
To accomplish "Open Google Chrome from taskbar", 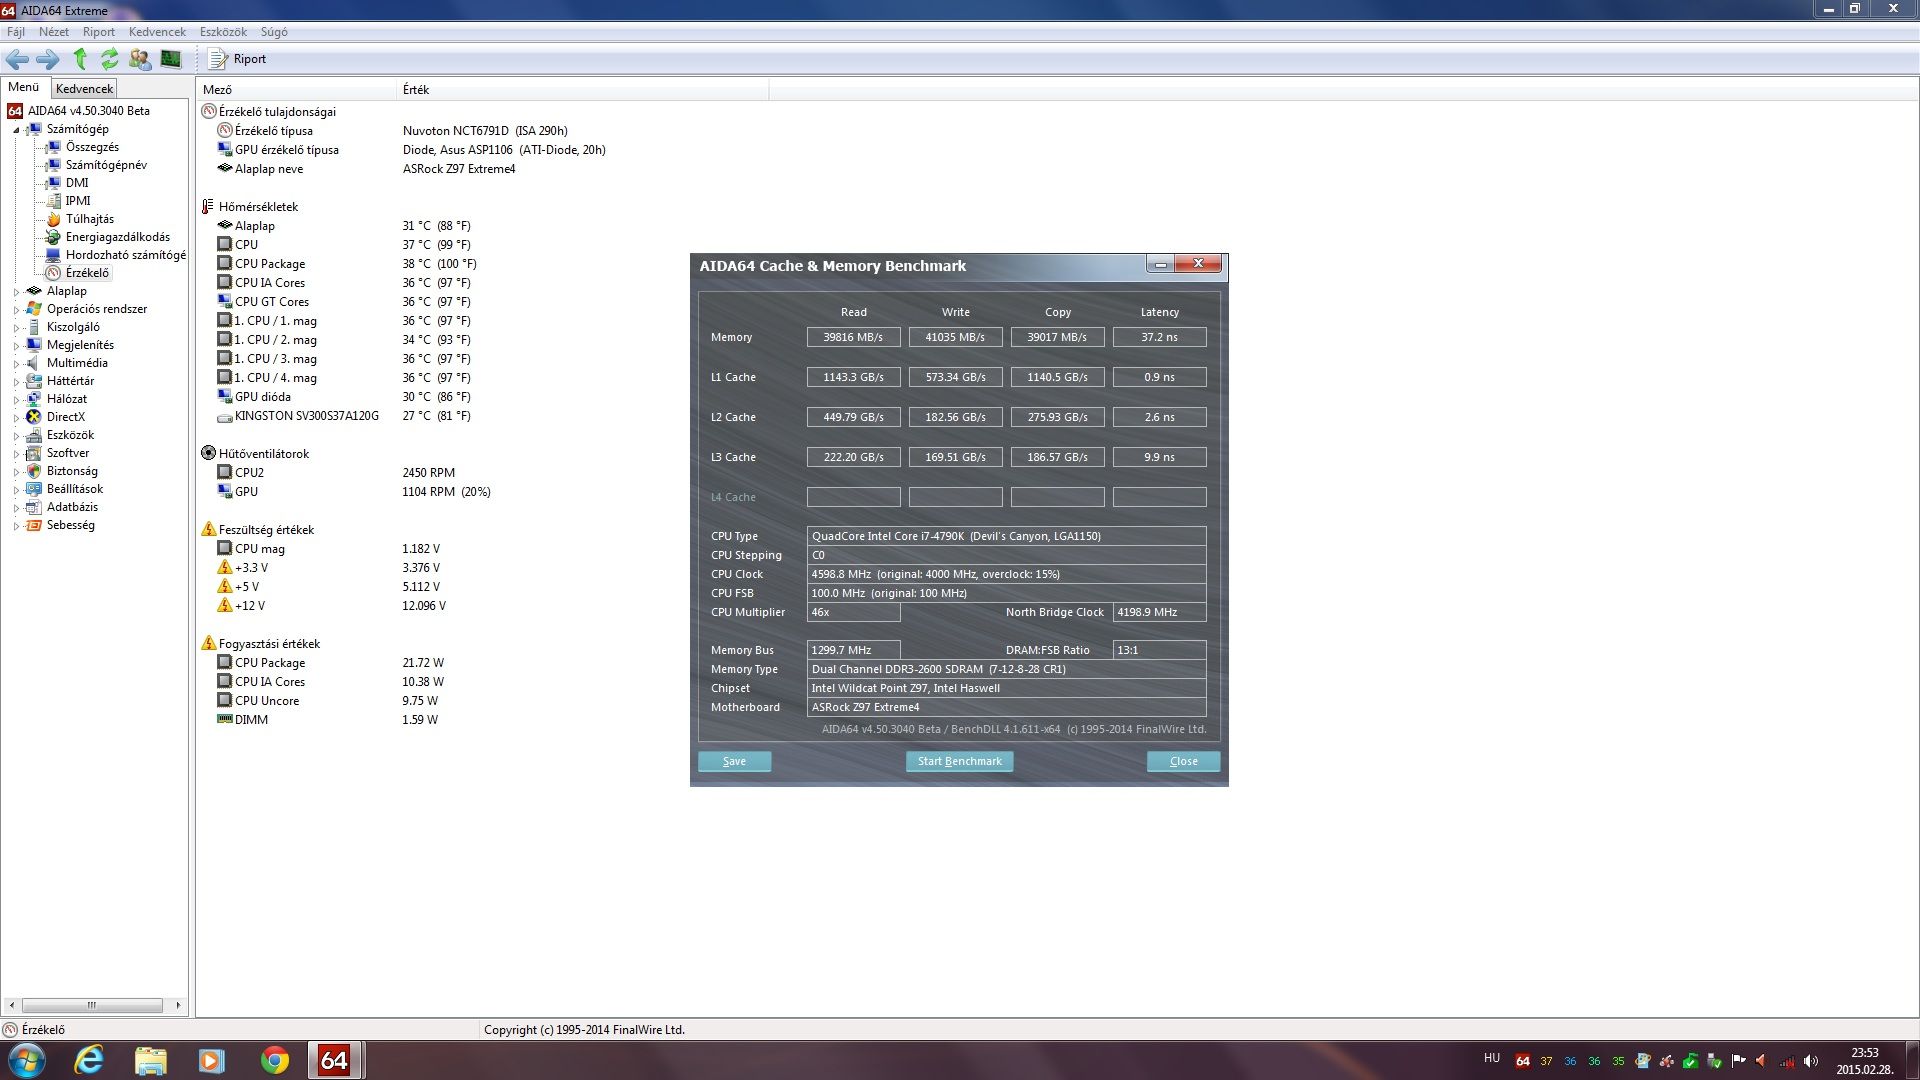I will click(x=275, y=1060).
